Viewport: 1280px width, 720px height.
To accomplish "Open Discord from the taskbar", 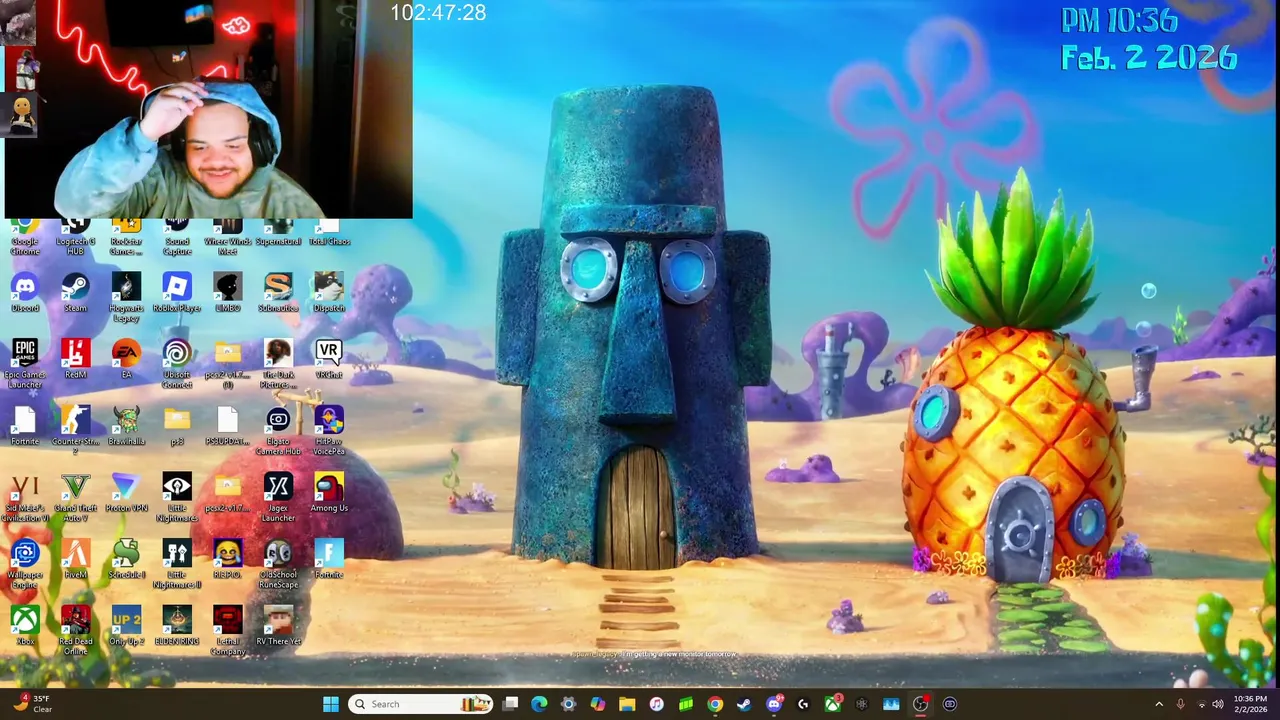I will [773, 704].
